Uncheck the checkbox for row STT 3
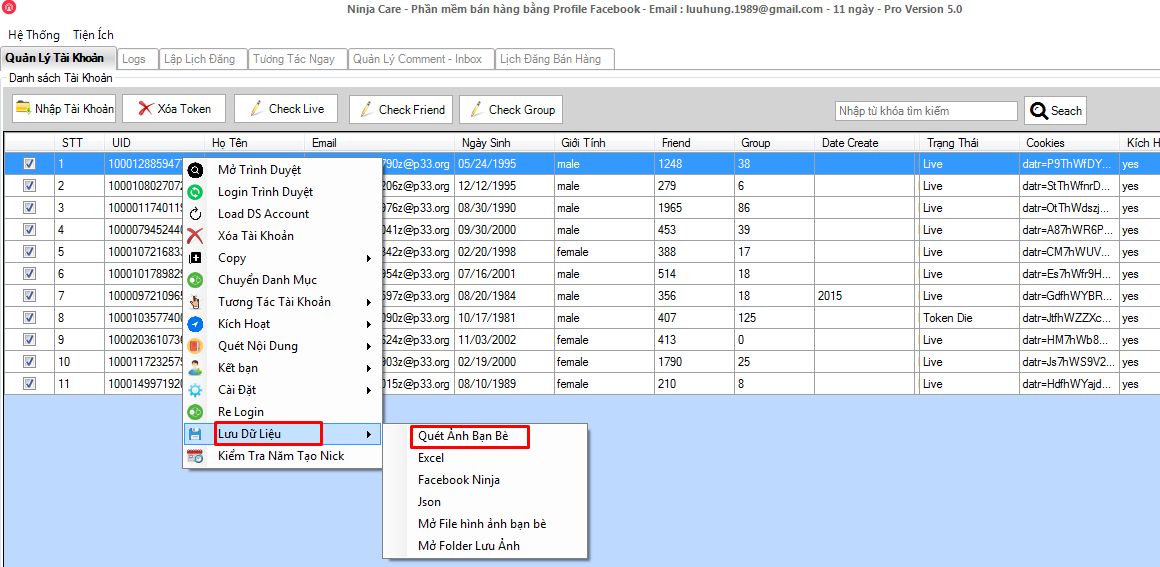 click(x=29, y=208)
